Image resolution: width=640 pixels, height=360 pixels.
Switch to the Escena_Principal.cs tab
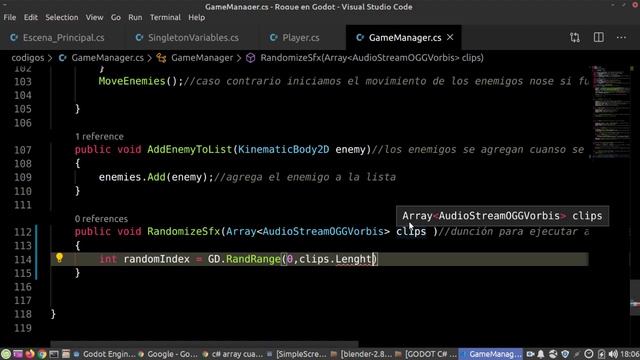(62, 38)
